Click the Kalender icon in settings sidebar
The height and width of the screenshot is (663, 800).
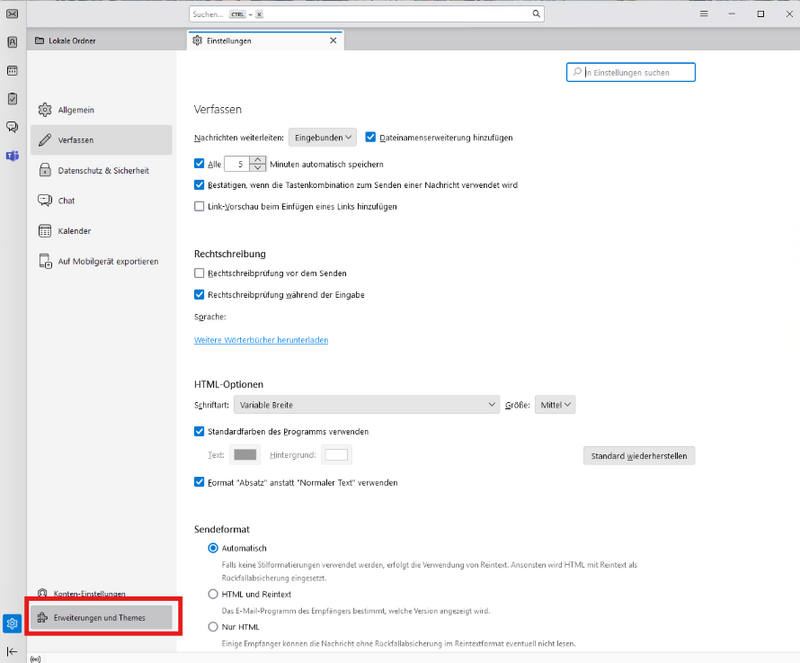tap(45, 231)
